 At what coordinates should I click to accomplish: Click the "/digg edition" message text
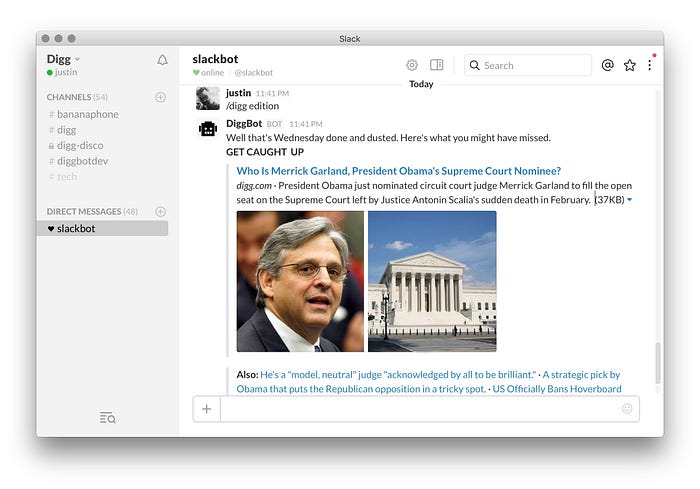pyautogui.click(x=252, y=106)
